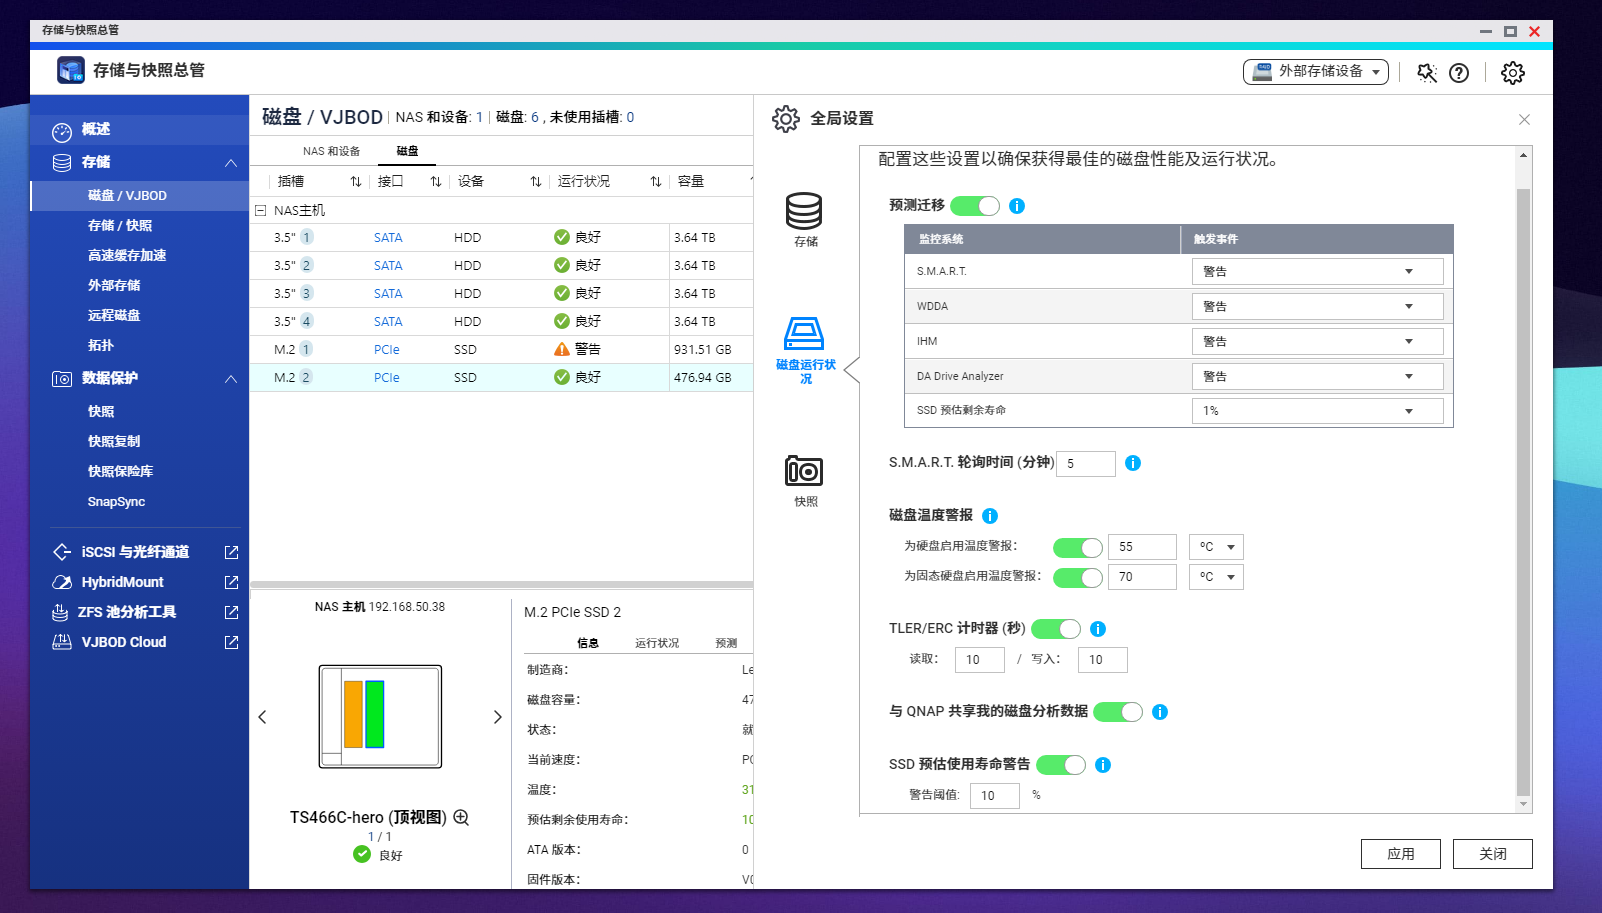Open the IHM trigger event dropdown
This screenshot has height=913, width=1602.
coord(1317,341)
